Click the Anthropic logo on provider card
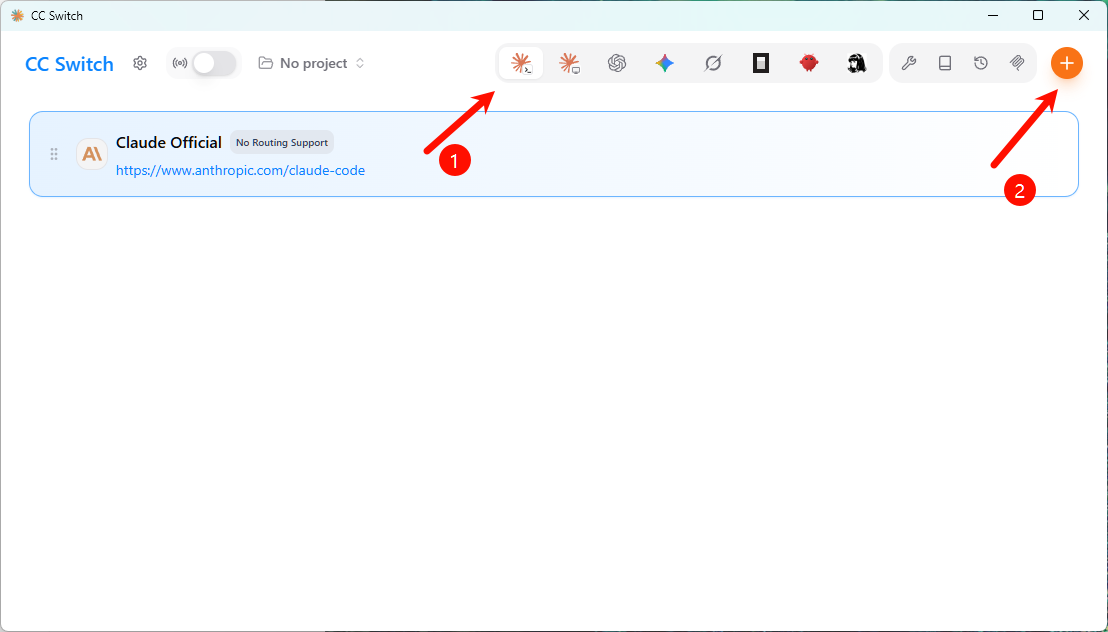The width and height of the screenshot is (1108, 632). click(92, 154)
